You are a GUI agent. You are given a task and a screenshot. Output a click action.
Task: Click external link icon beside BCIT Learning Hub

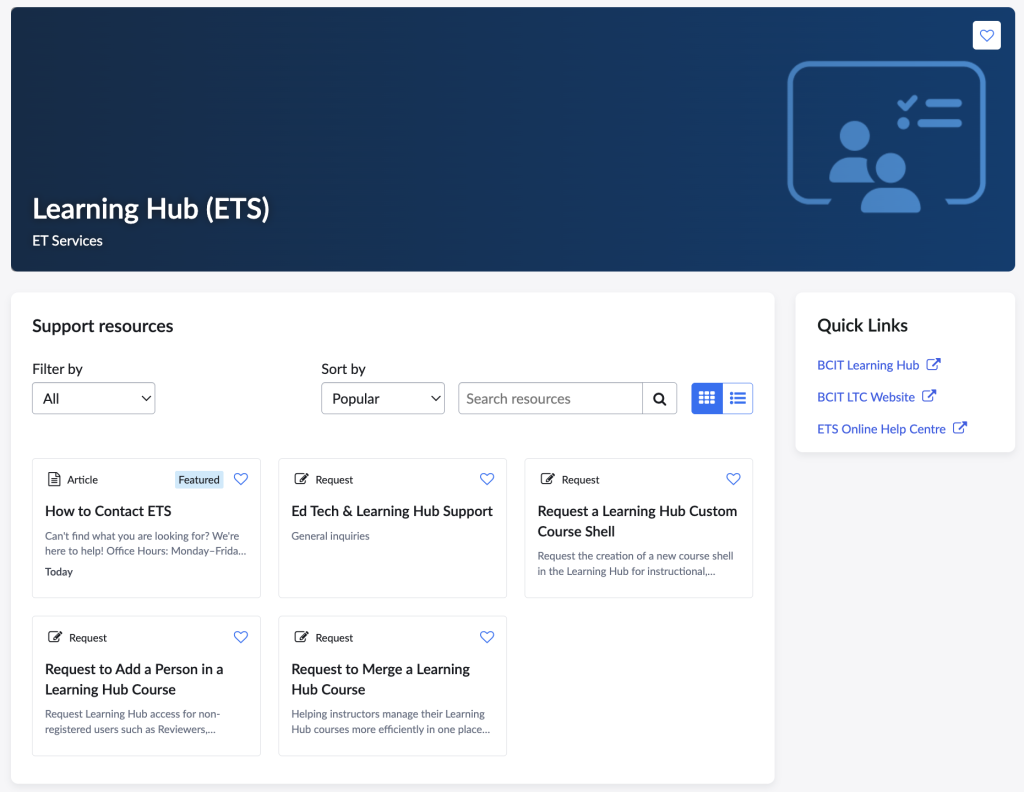click(934, 365)
